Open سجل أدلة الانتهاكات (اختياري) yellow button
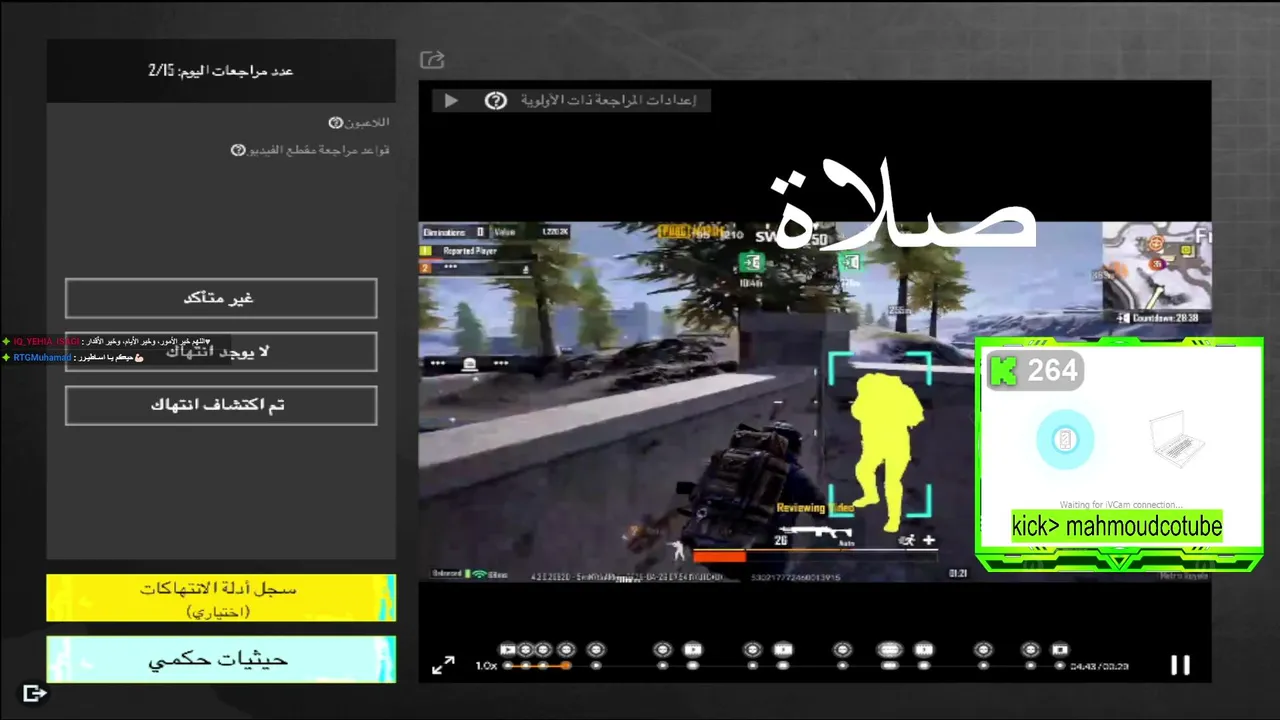The image size is (1280, 720). tap(221, 598)
